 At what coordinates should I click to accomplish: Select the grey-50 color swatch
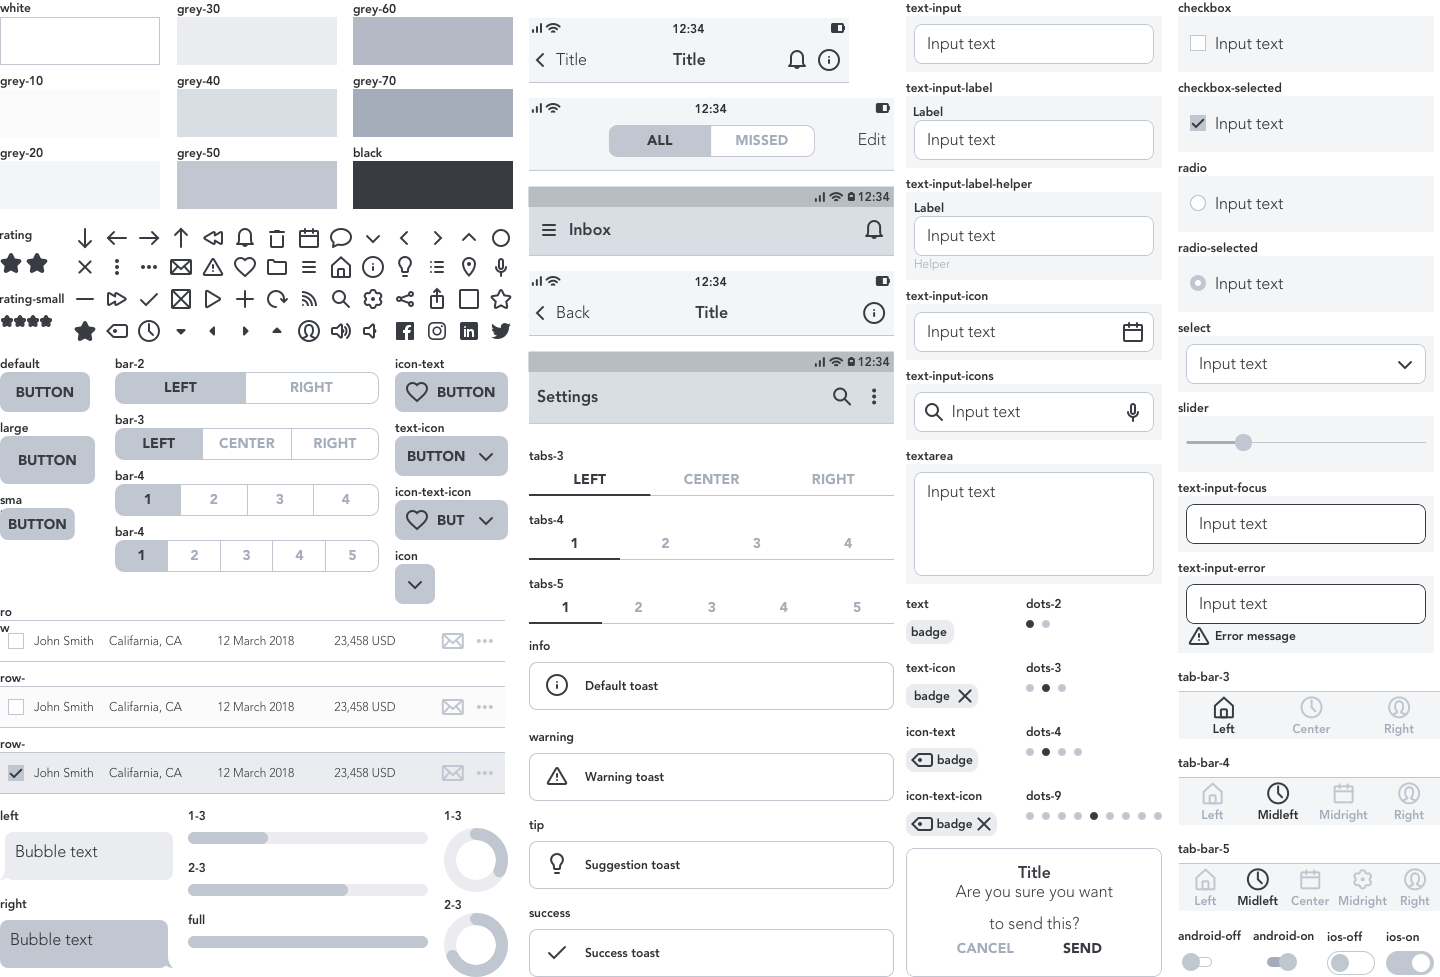pos(257,185)
